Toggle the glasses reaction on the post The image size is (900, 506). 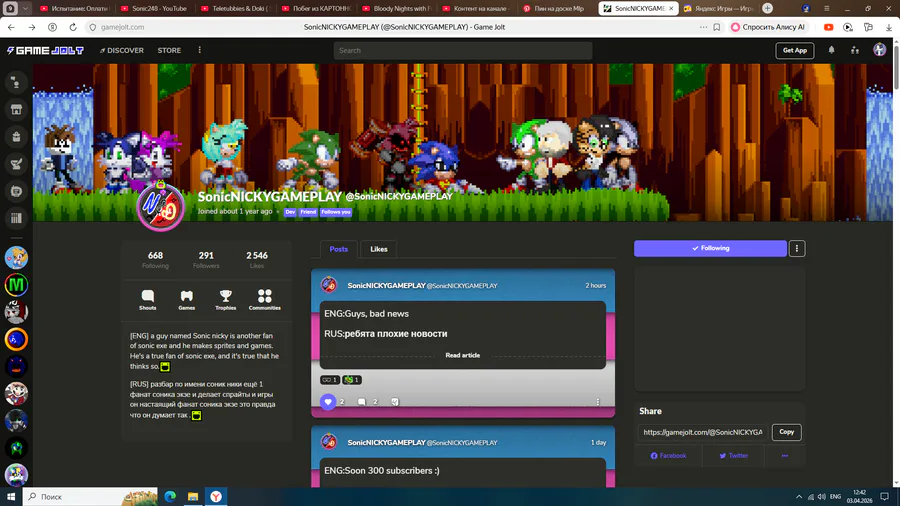pyautogui.click(x=329, y=380)
